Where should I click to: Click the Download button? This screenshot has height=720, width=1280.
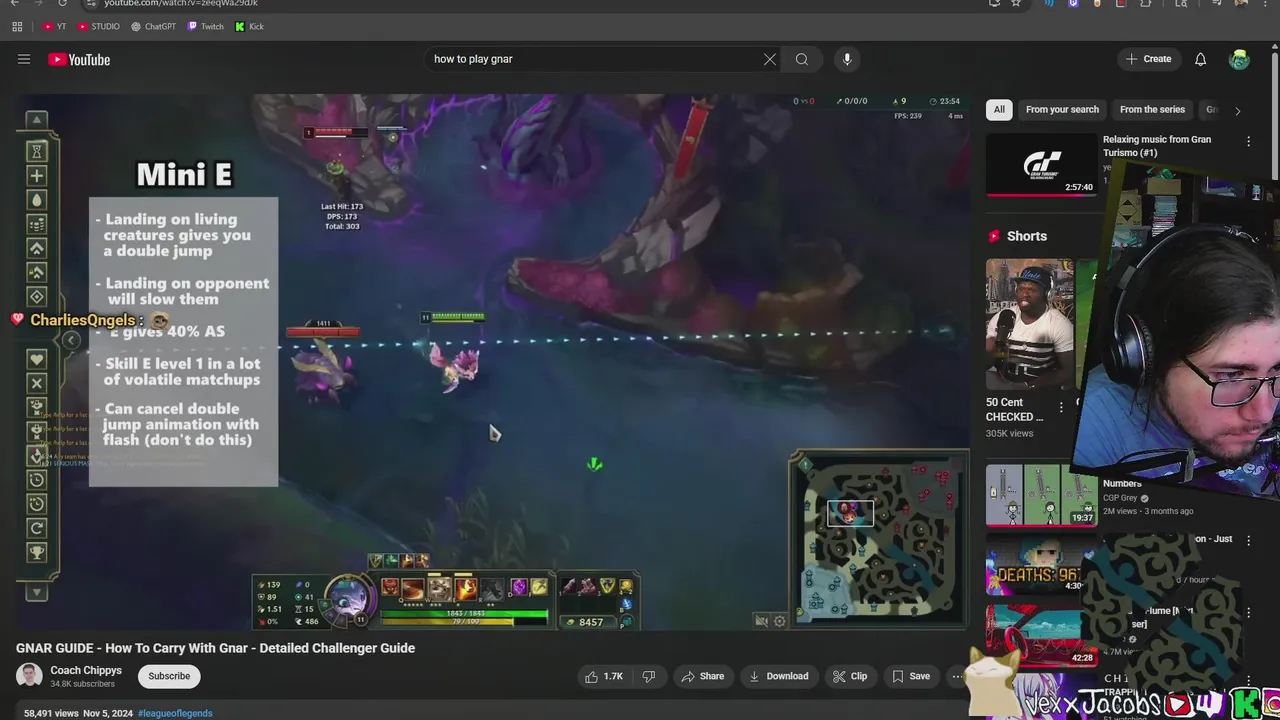click(779, 676)
